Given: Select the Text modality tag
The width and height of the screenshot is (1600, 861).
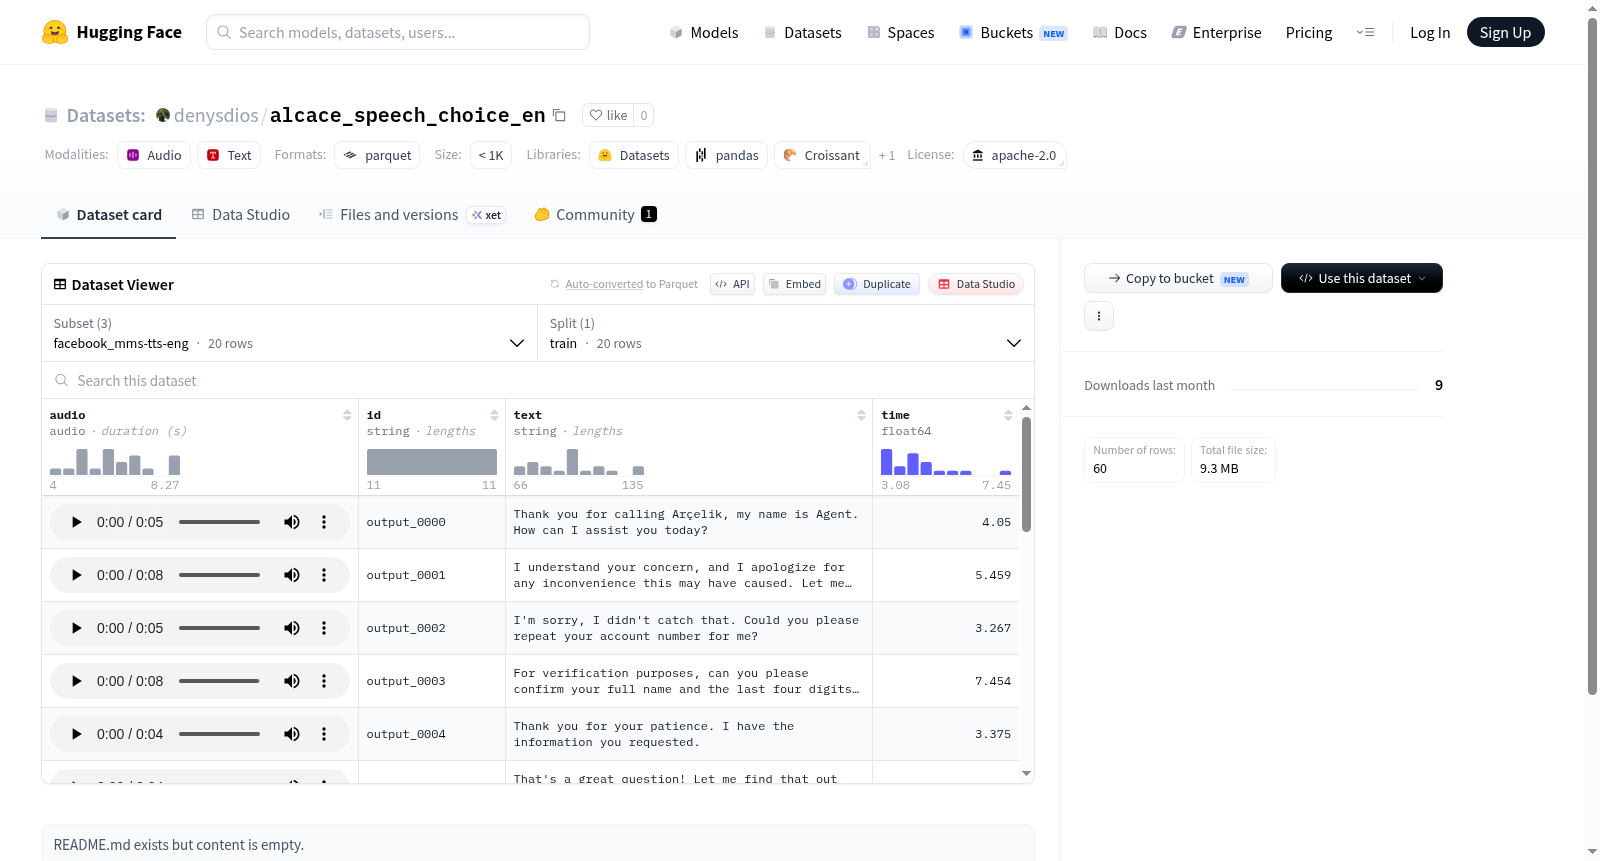Looking at the screenshot, I should pos(229,155).
